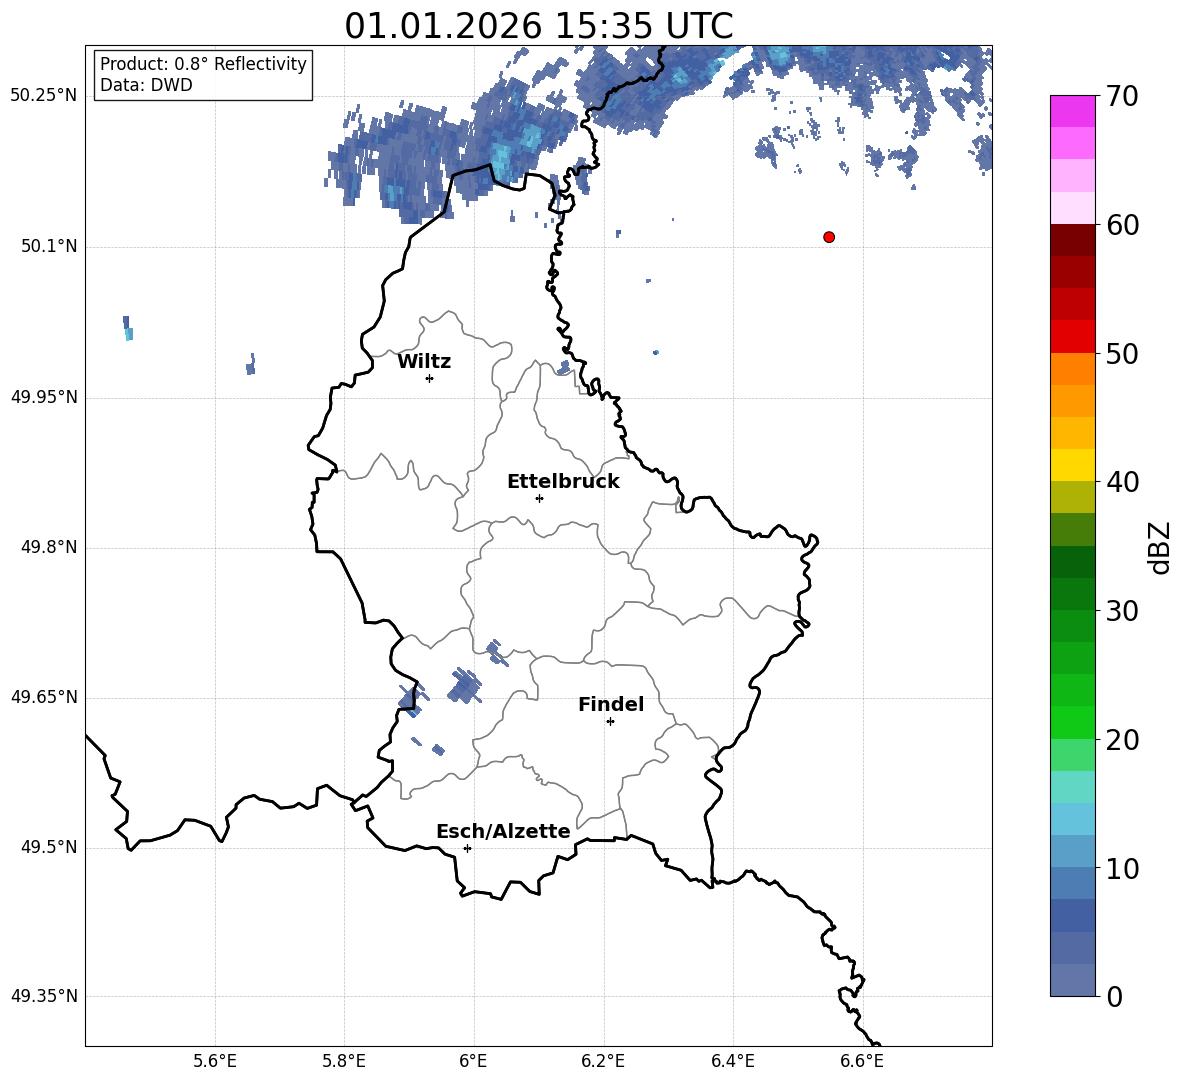The height and width of the screenshot is (1081, 1184).
Task: Click the 49.8°N latitude label
Action: click(49, 547)
